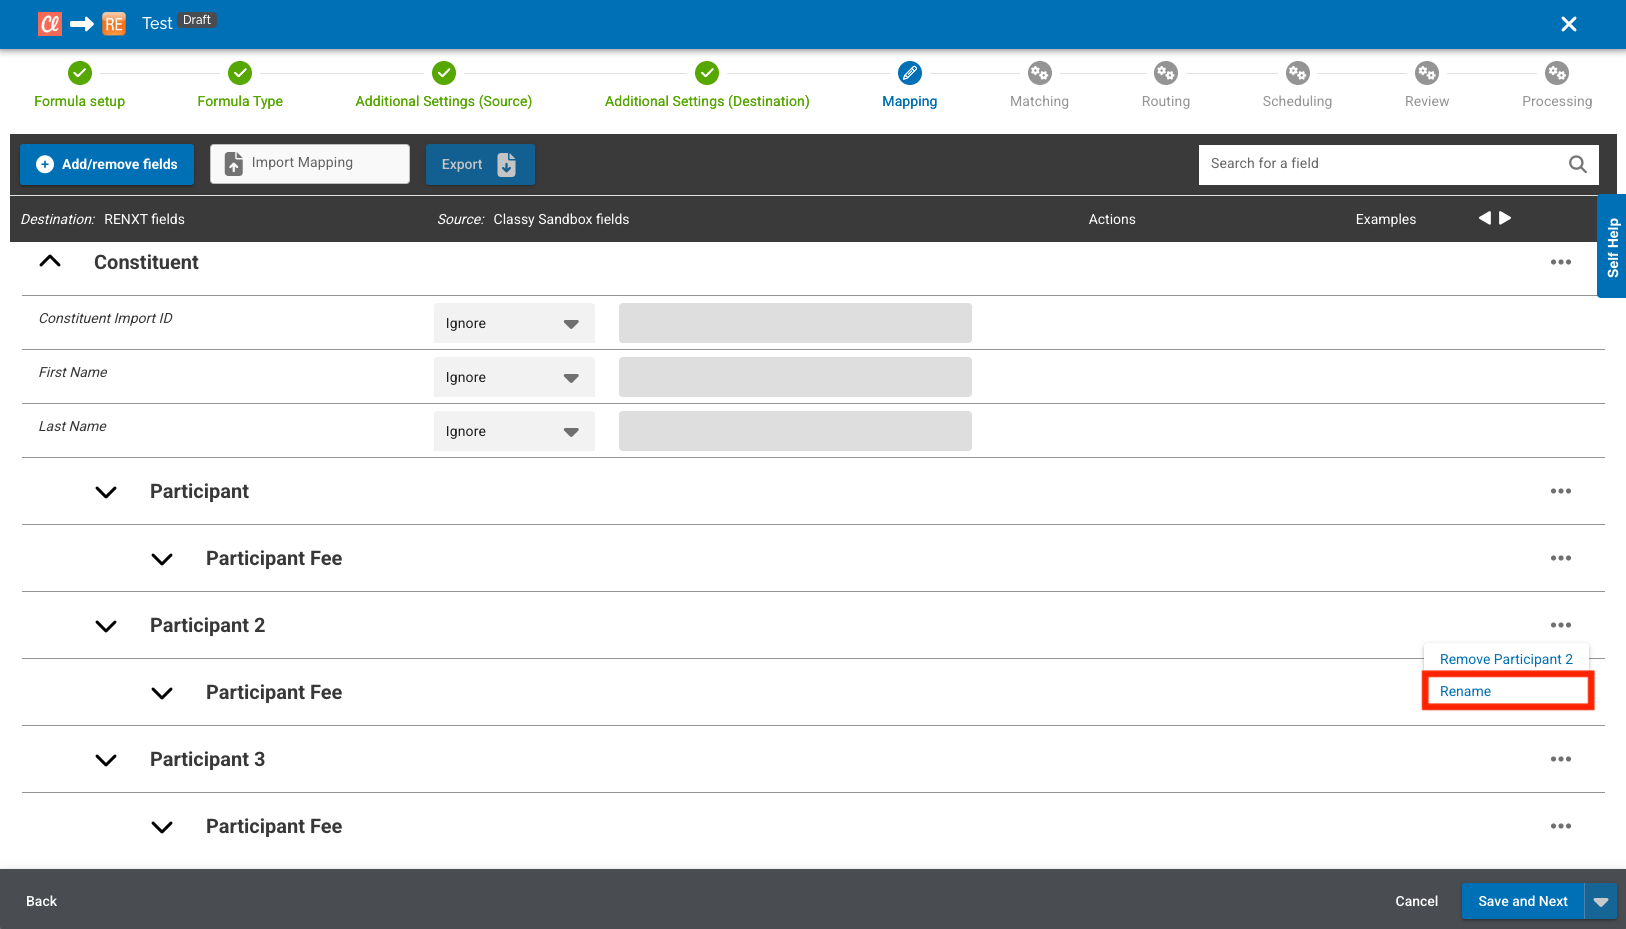The height and width of the screenshot is (929, 1626).
Task: Click the Mapping step pencil icon
Action: coord(909,73)
